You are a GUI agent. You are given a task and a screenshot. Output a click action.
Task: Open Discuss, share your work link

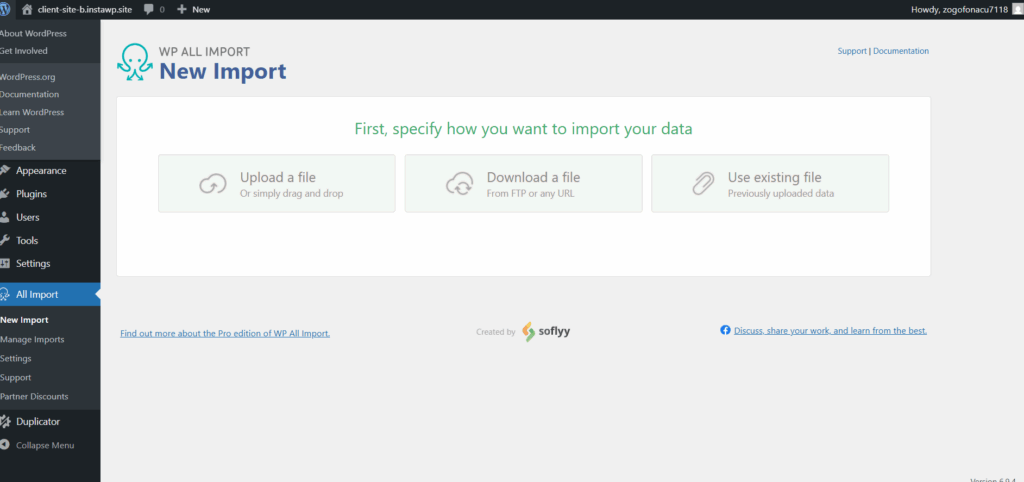pyautogui.click(x=830, y=330)
